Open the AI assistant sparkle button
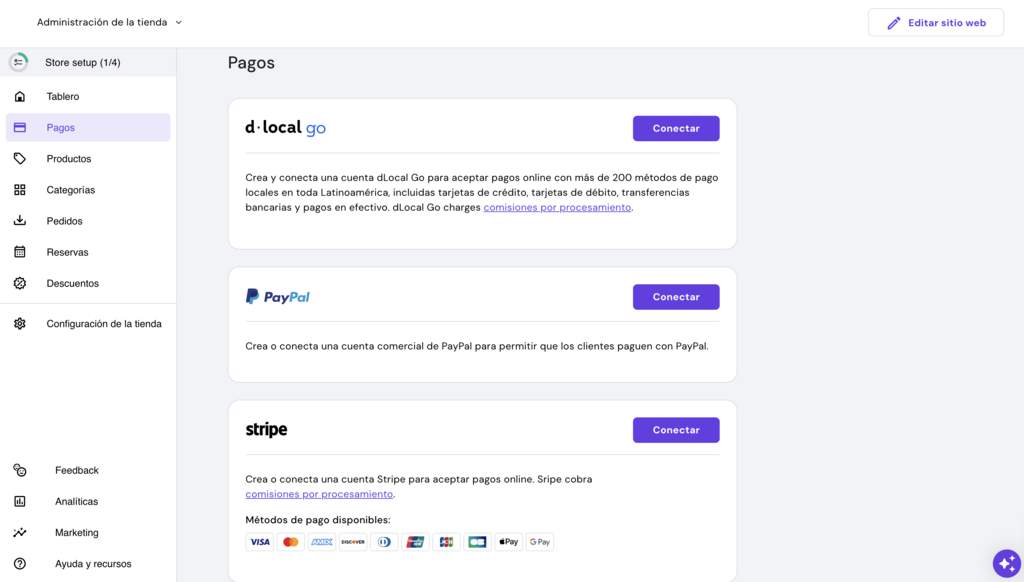The width and height of the screenshot is (1024, 582). (1005, 563)
